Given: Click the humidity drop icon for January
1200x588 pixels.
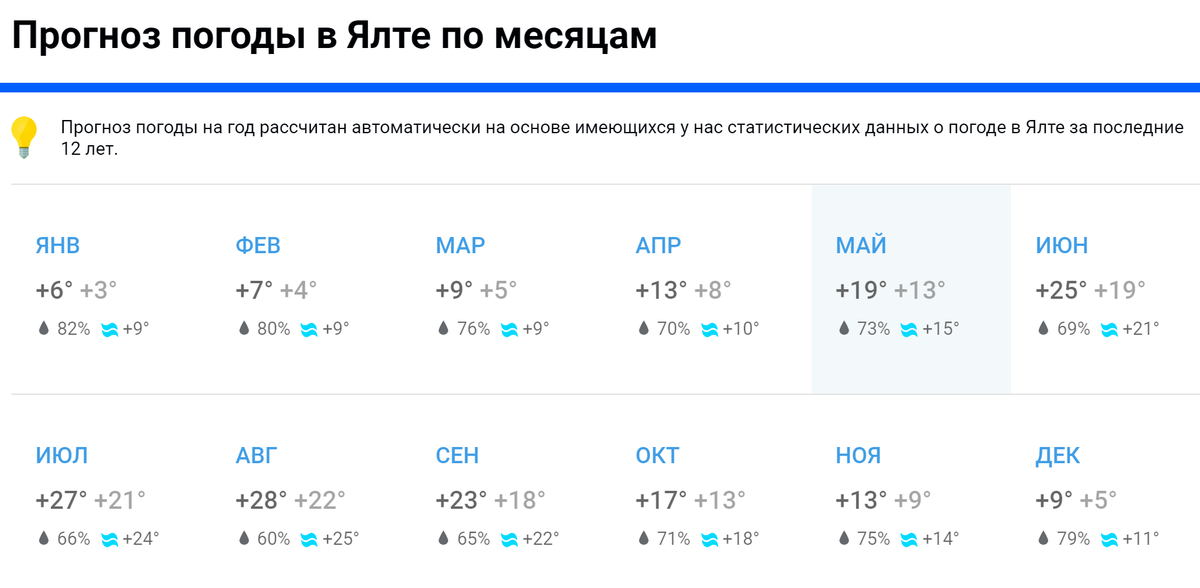Looking at the screenshot, I should pos(42,327).
